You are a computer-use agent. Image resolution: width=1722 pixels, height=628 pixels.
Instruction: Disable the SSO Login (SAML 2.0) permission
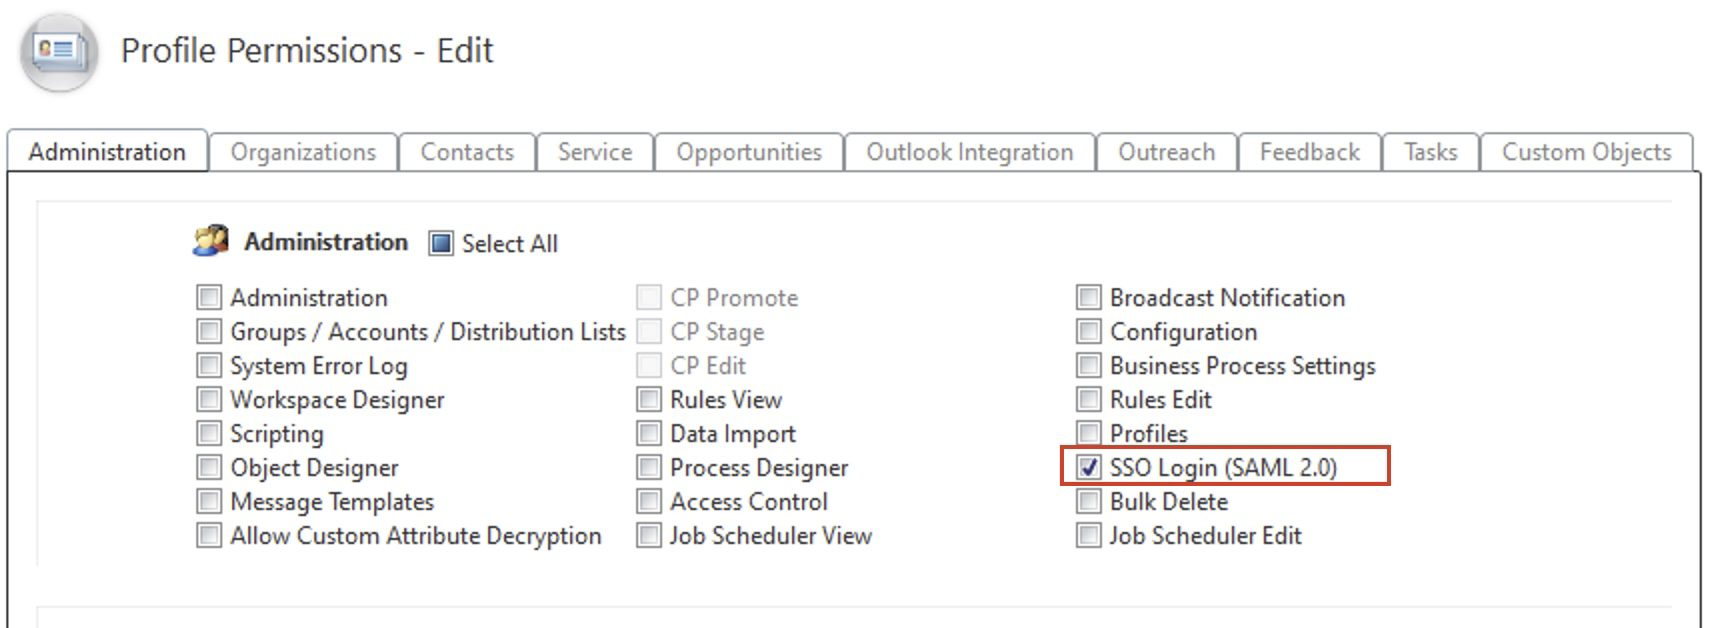click(1088, 466)
